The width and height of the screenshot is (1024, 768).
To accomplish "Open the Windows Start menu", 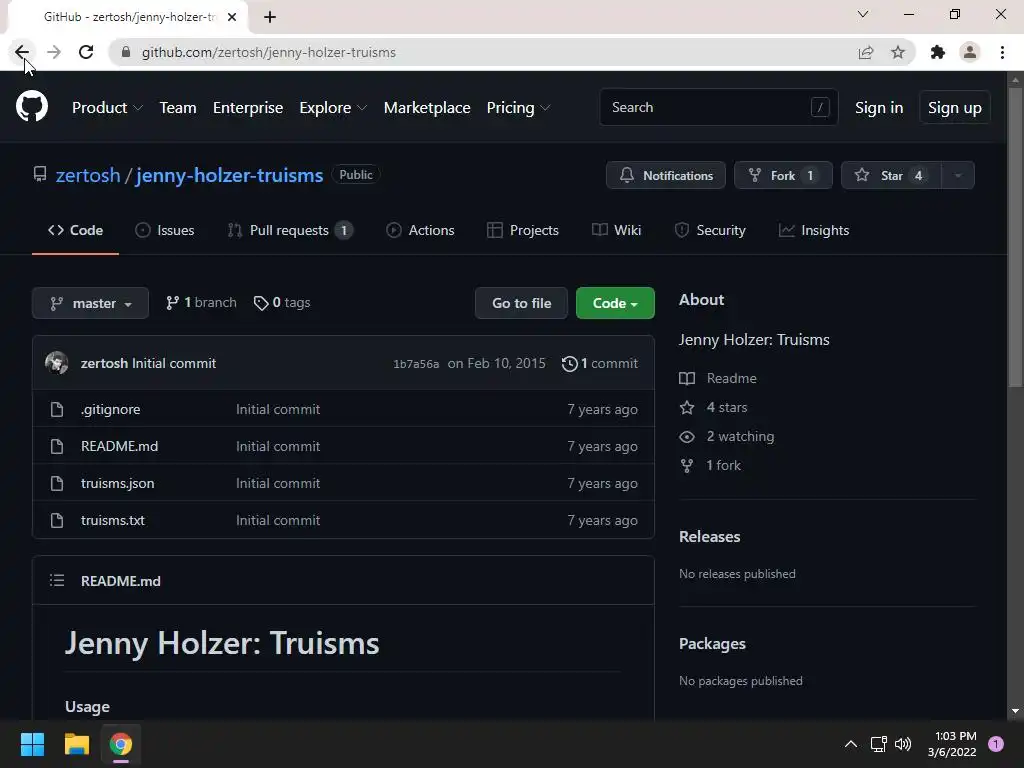I will coord(32,744).
